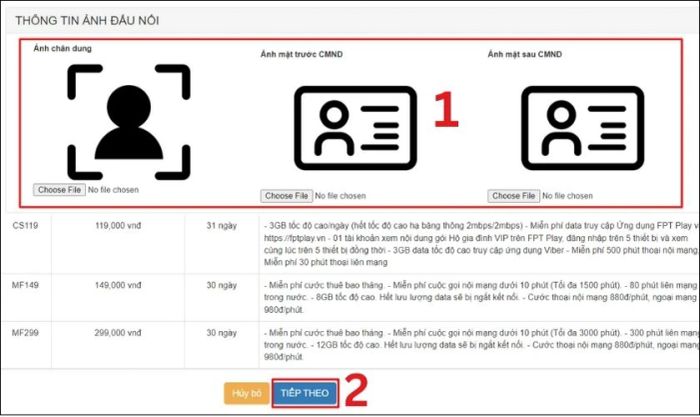700x417 pixels.
Task: Click No file chosen beside back CMND upload
Action: (567, 196)
